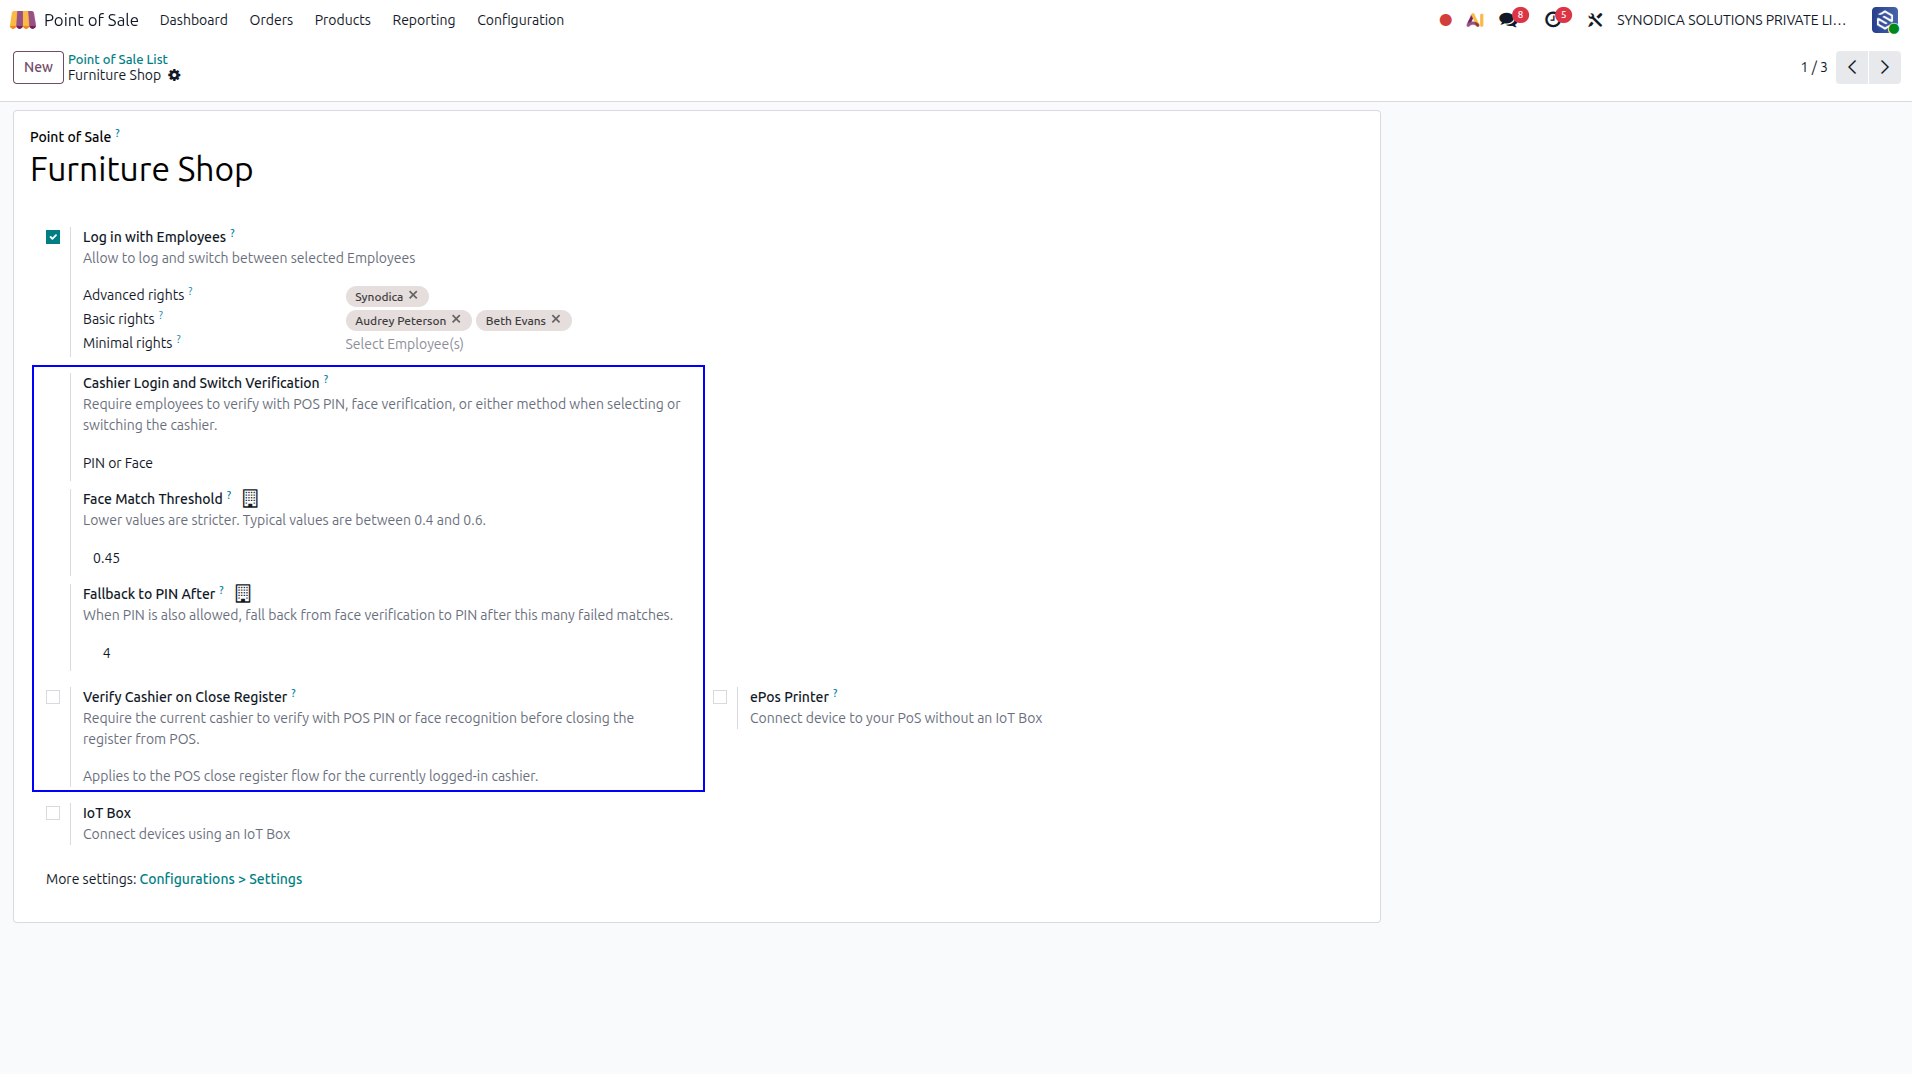Click the Face Match Threshold label
This screenshot has width=1912, height=1074.
point(153,499)
